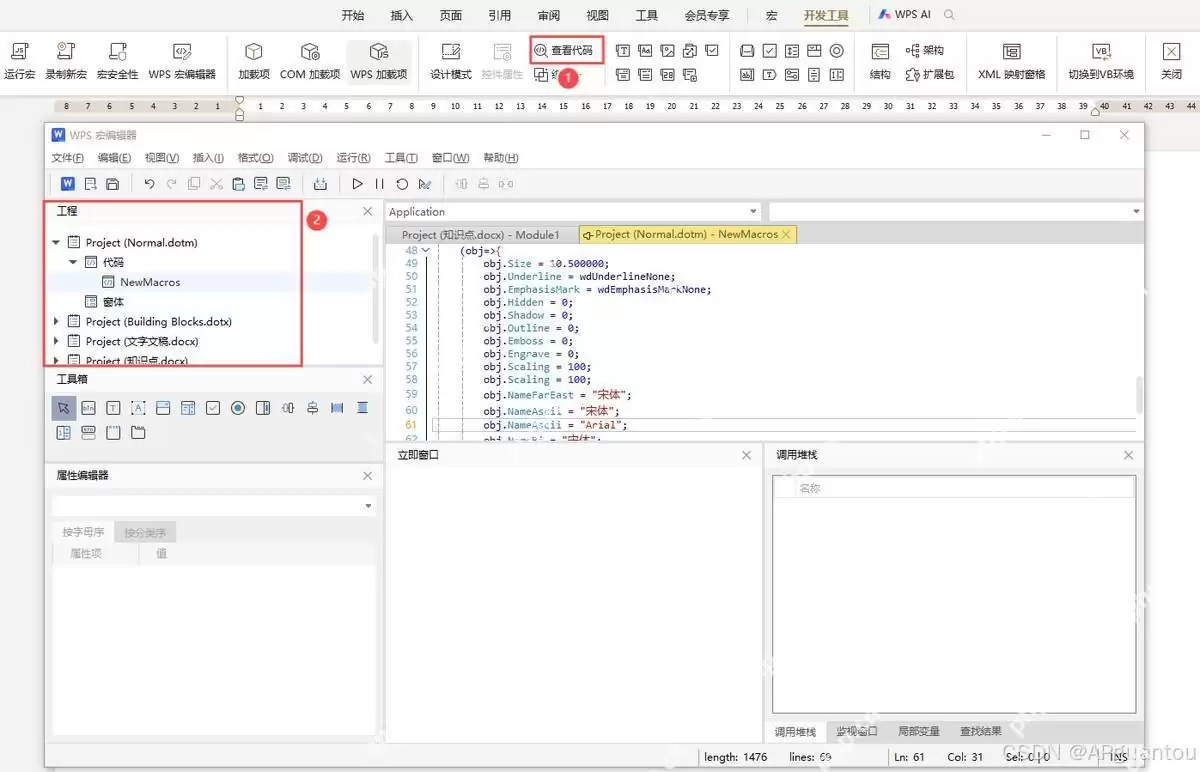Switch to the Project (知识点.docx) - Module1 tab
The height and width of the screenshot is (772, 1200).
click(481, 235)
